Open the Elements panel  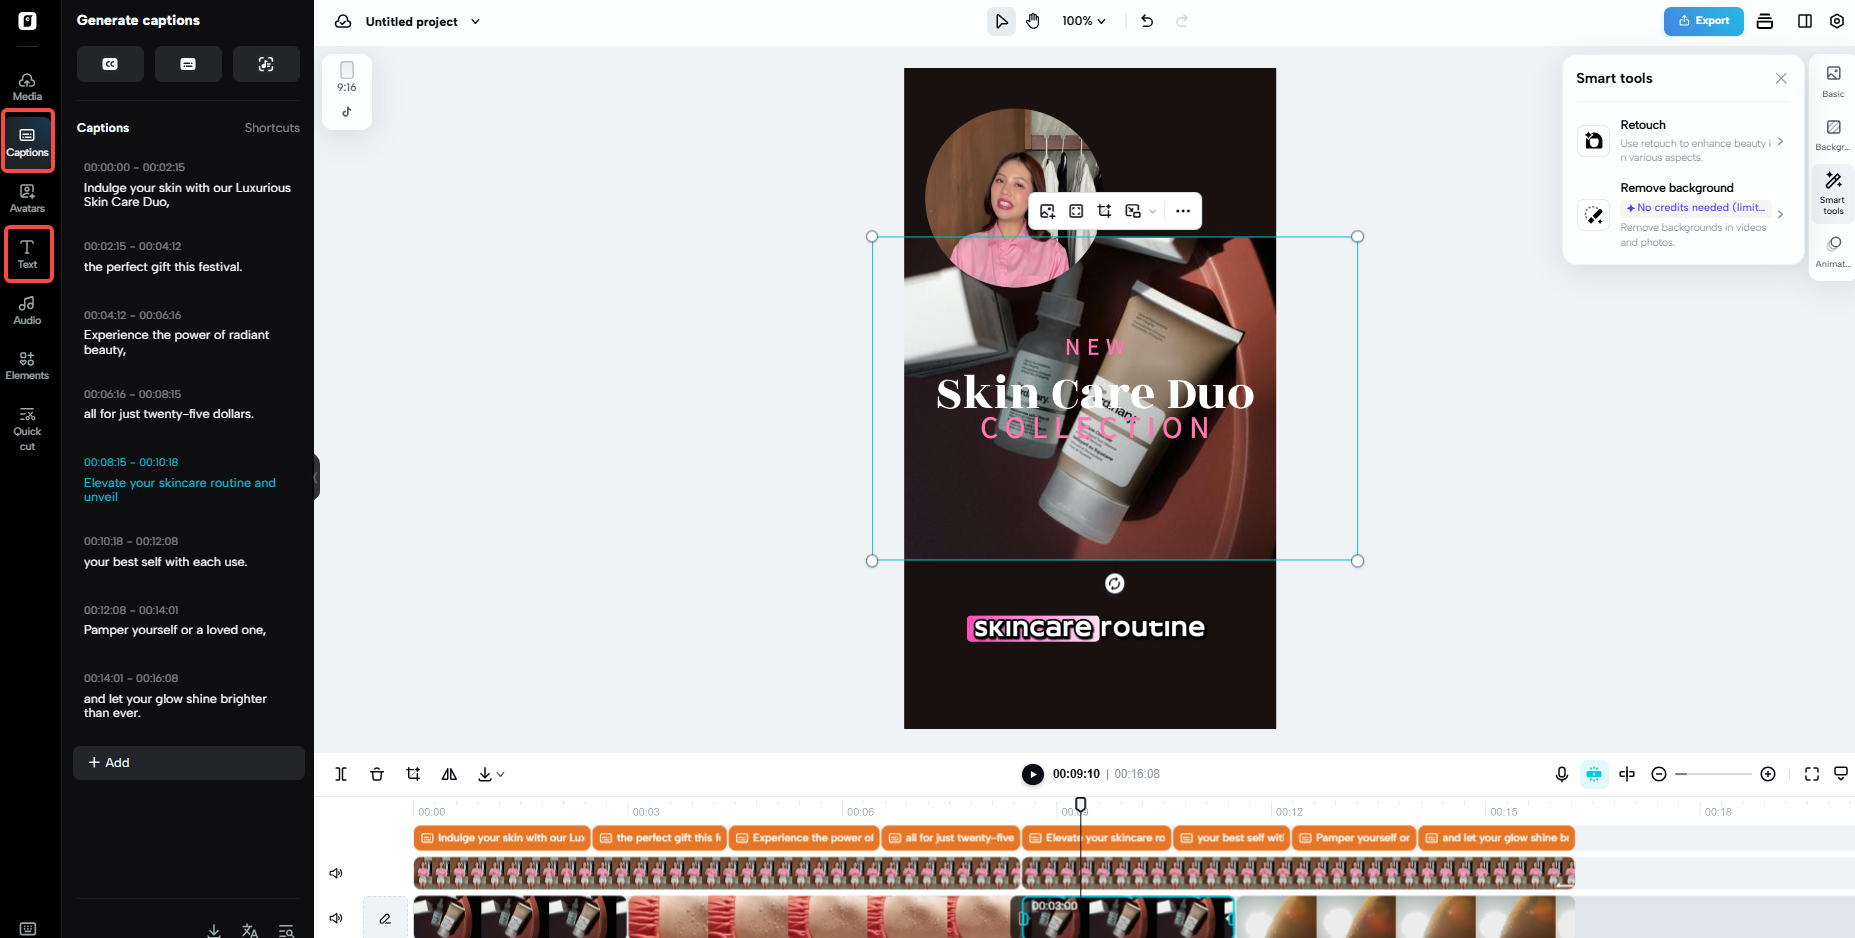(x=27, y=364)
